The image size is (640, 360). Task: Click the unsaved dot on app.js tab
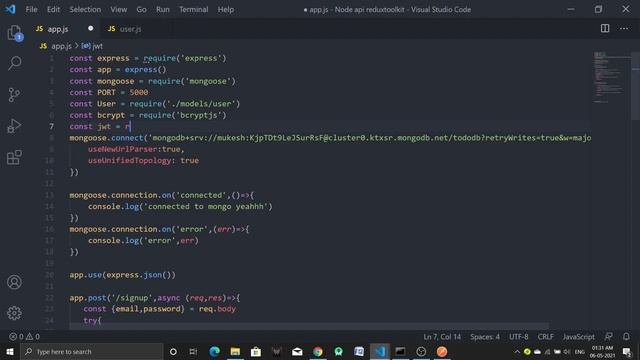click(91, 29)
